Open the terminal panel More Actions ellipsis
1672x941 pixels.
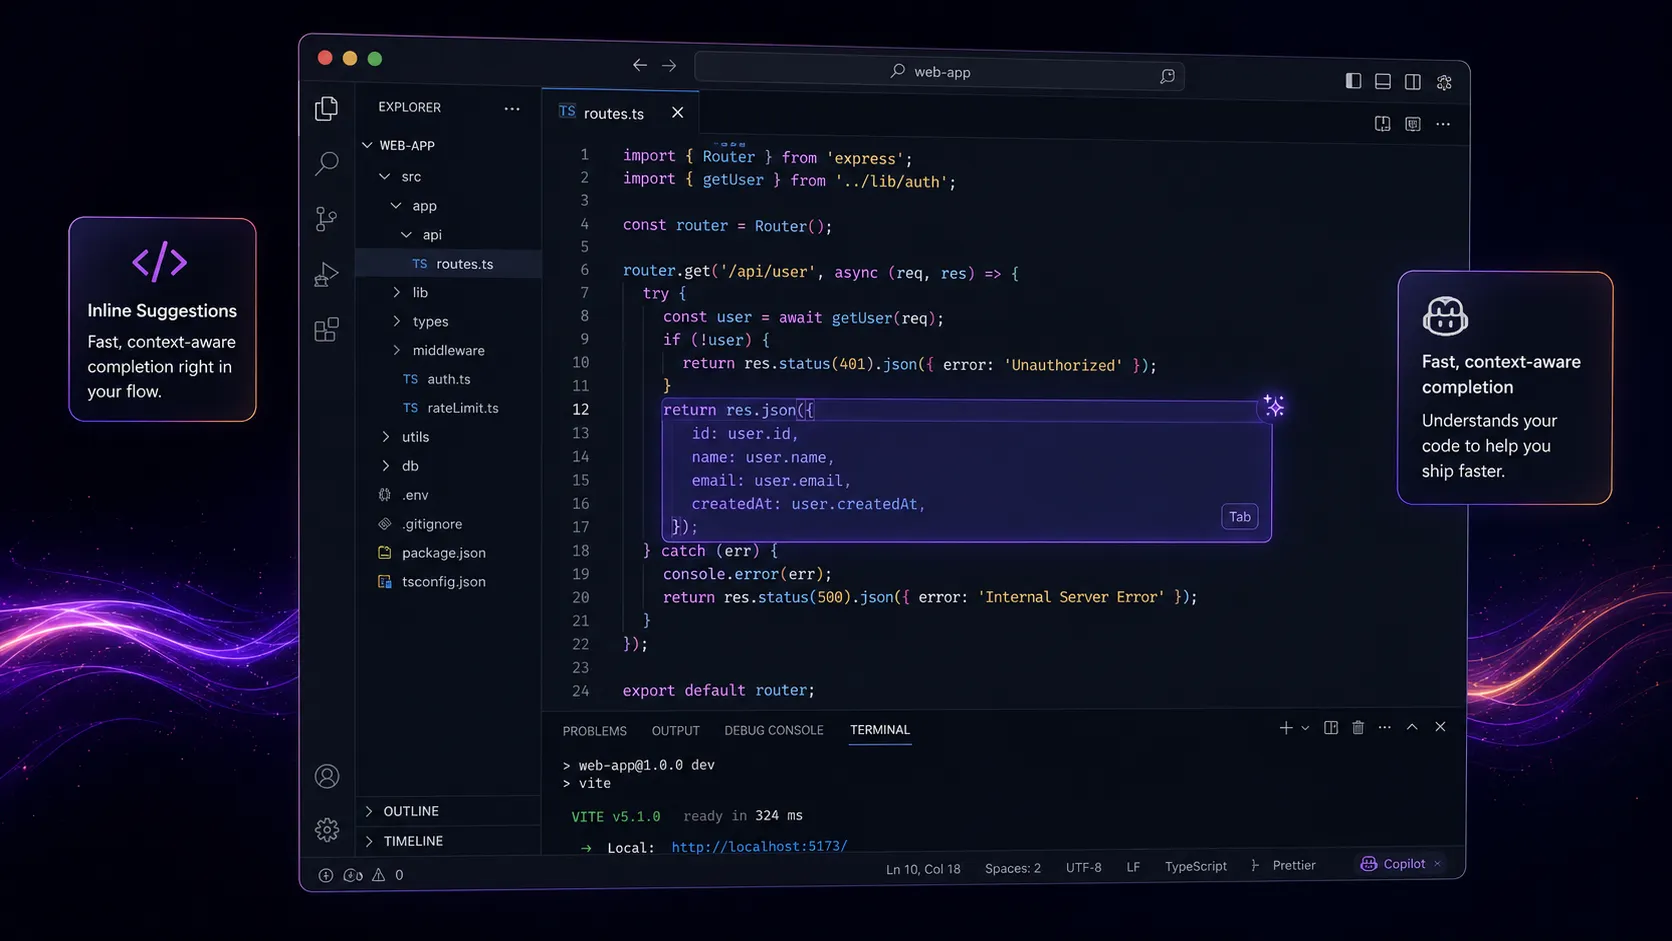1385,728
